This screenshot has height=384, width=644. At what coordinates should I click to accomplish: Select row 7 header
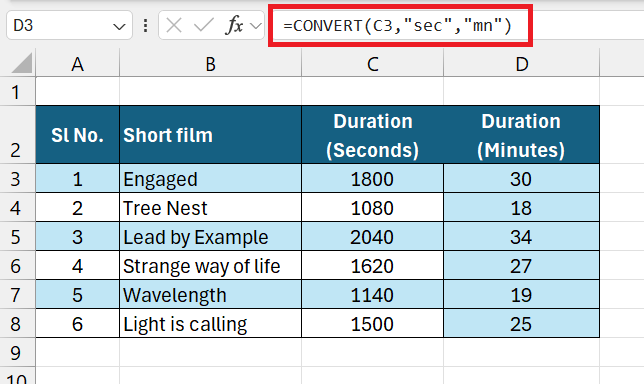coord(17,294)
